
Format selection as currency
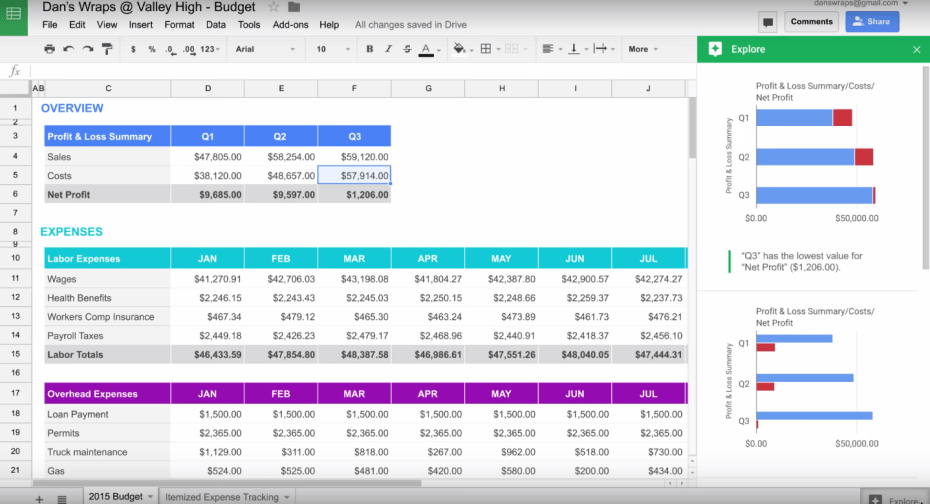[133, 49]
